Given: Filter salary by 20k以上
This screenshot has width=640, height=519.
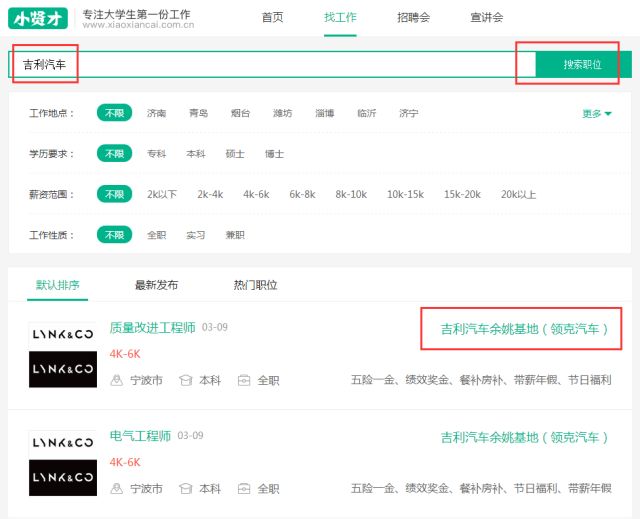Looking at the screenshot, I should [518, 195].
